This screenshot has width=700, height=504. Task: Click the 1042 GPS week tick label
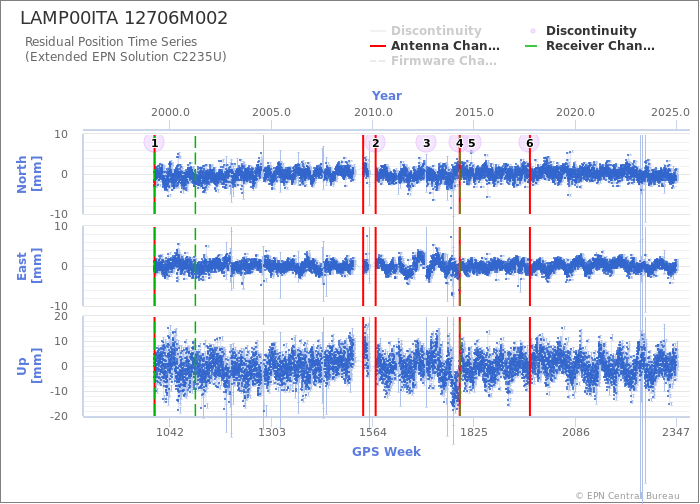coord(170,432)
